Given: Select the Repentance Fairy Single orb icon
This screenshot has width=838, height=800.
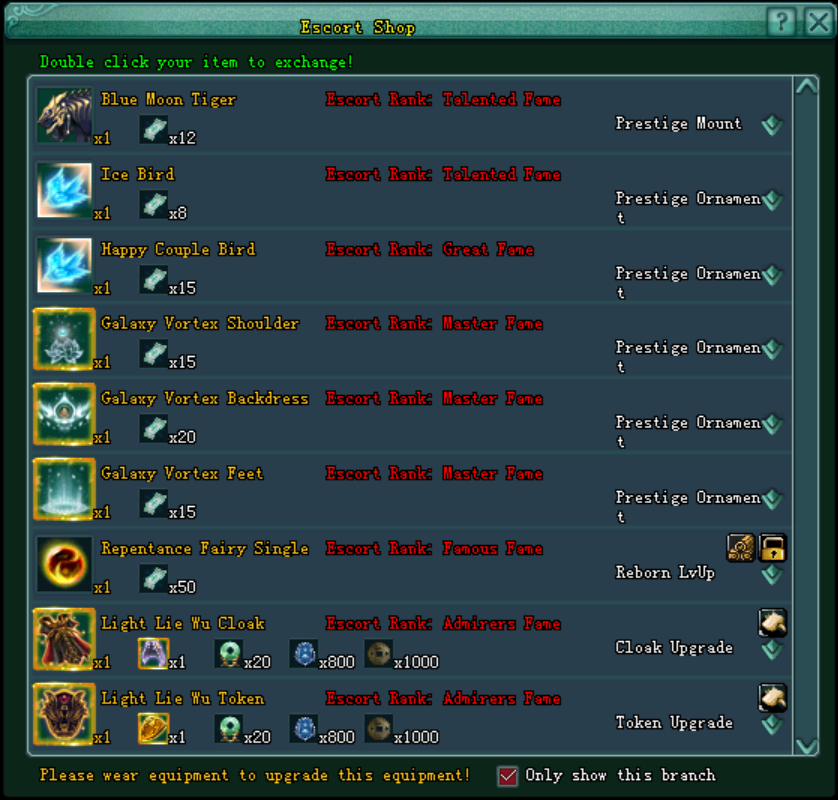Looking at the screenshot, I should [64, 564].
